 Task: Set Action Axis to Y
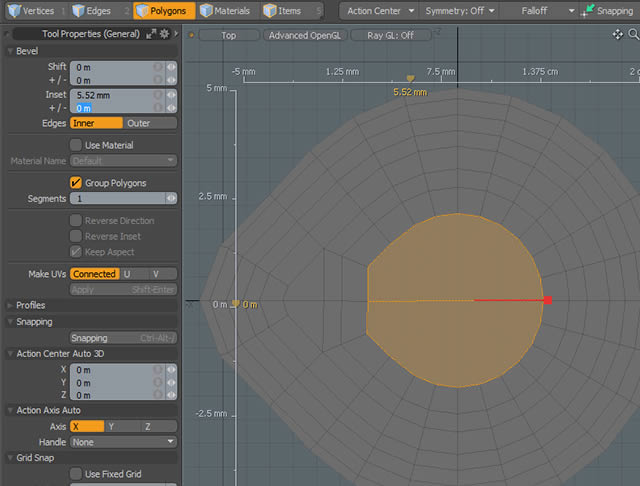(122, 426)
